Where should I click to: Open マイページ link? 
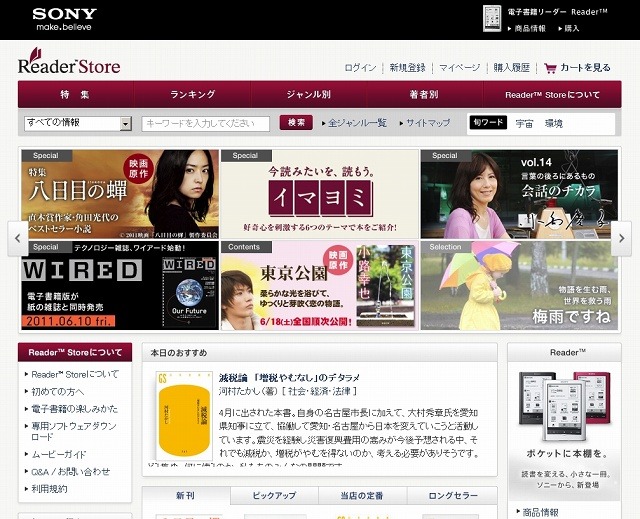(x=459, y=68)
